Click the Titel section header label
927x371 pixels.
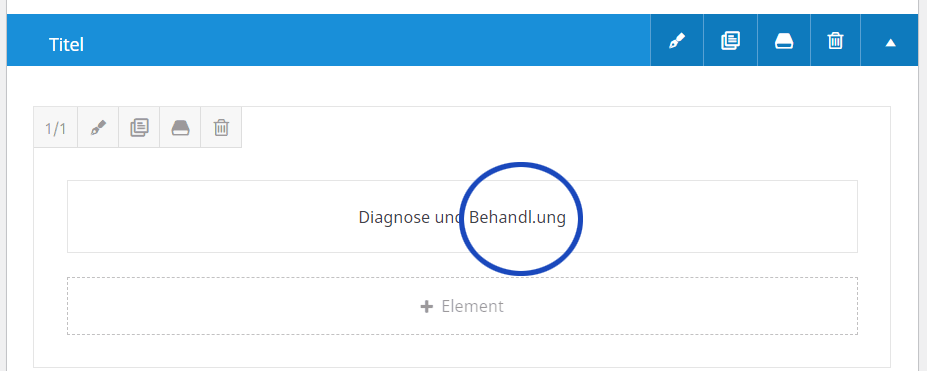[x=66, y=44]
